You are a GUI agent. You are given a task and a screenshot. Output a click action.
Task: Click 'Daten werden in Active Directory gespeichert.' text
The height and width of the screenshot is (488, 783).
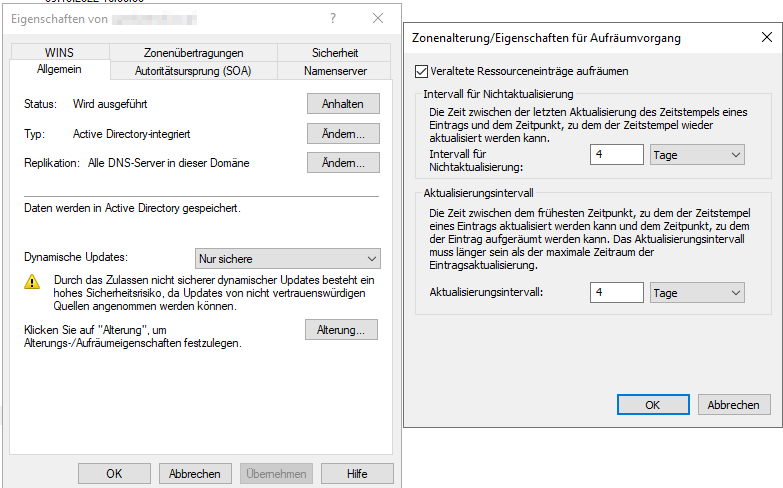[132, 208]
